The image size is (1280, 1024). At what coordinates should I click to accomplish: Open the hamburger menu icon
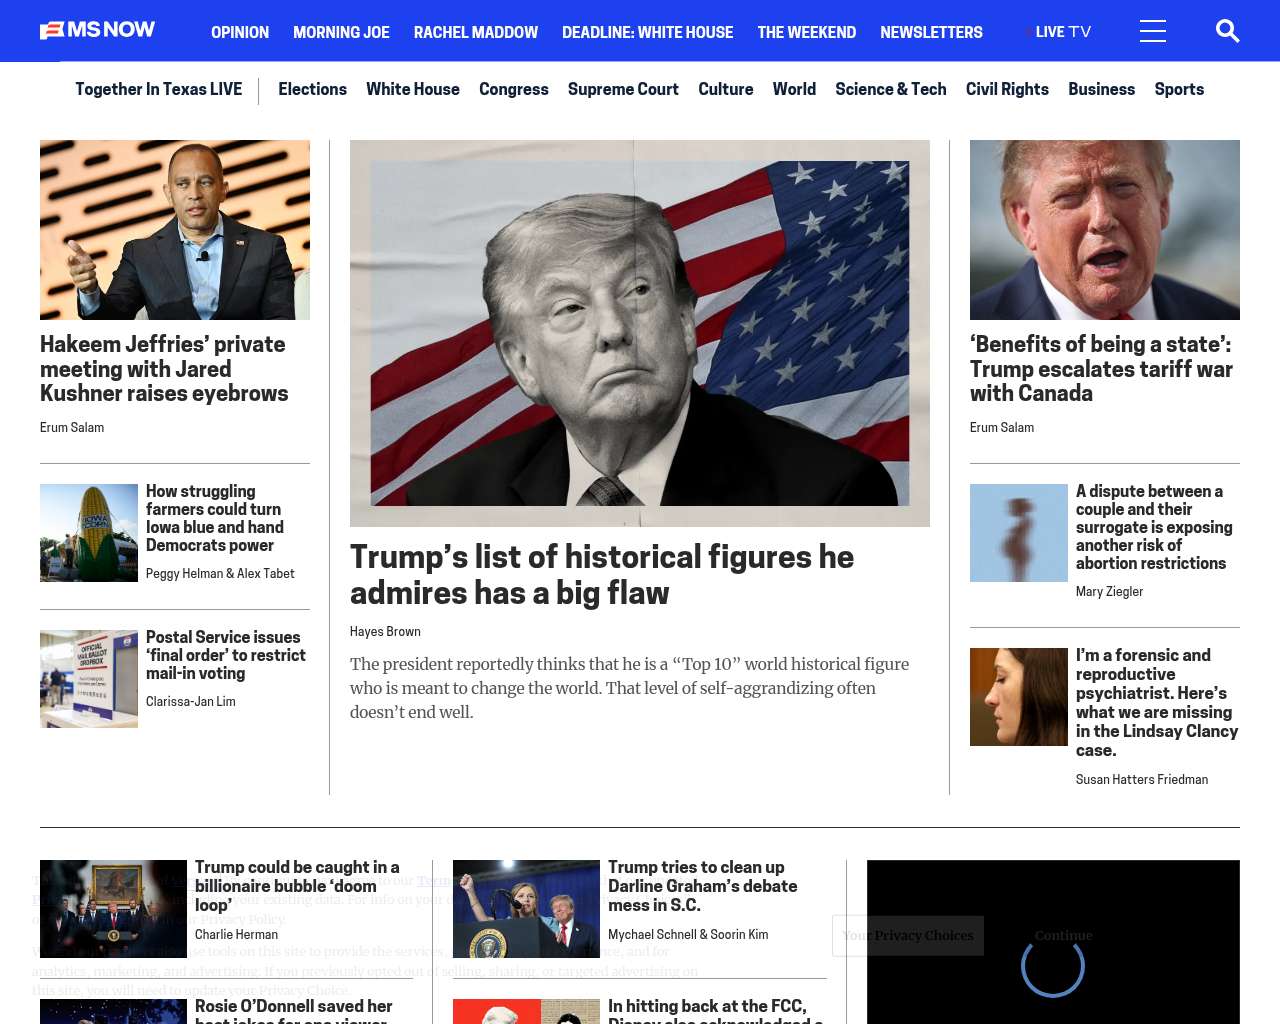click(1152, 31)
